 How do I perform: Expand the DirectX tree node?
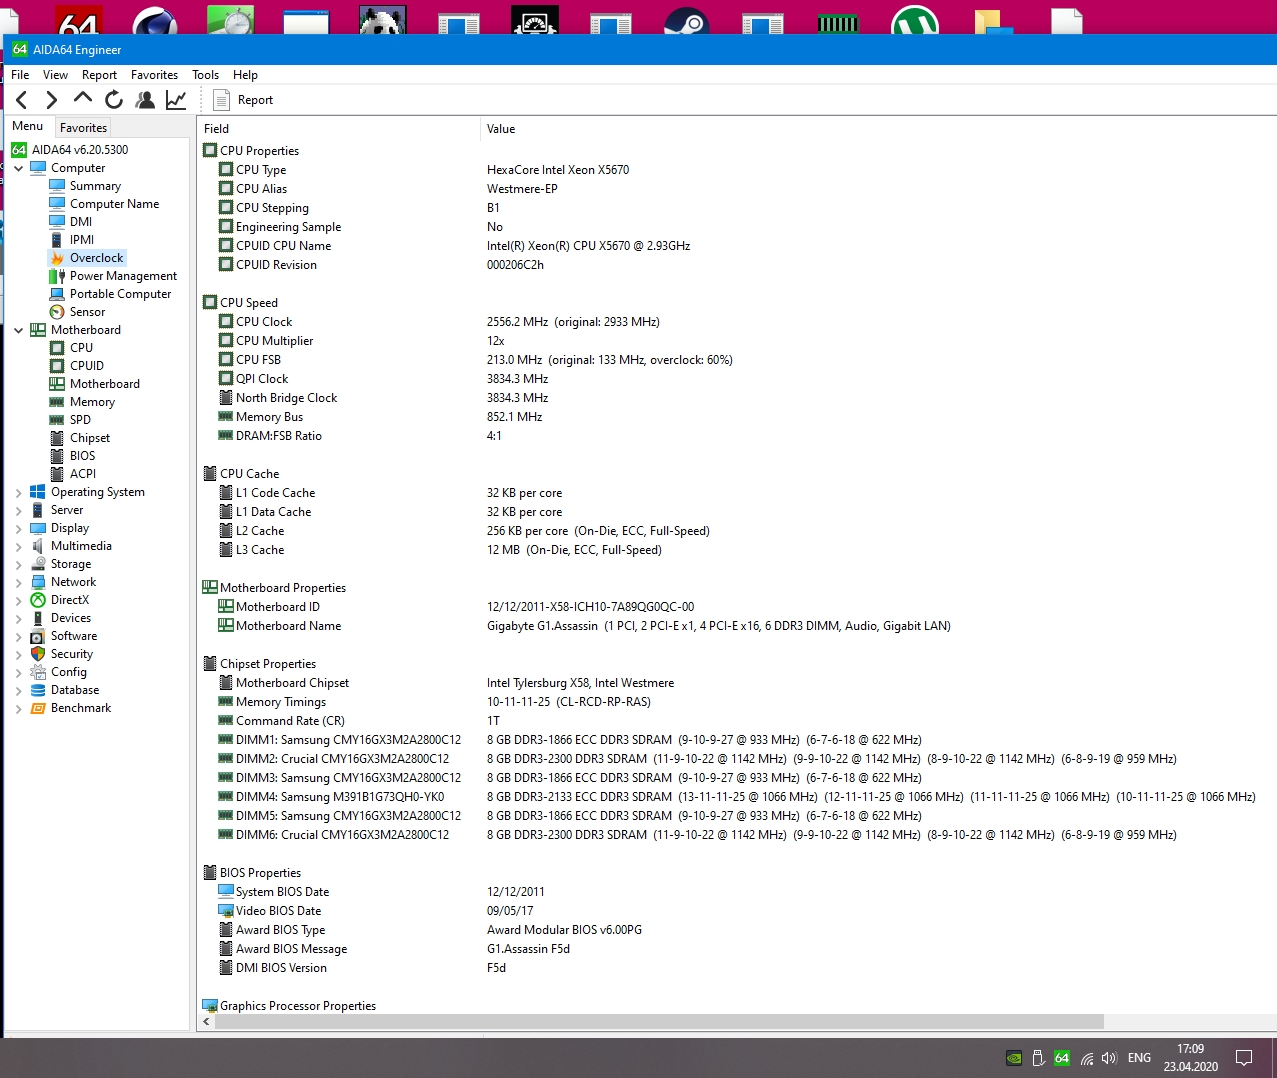pos(18,600)
